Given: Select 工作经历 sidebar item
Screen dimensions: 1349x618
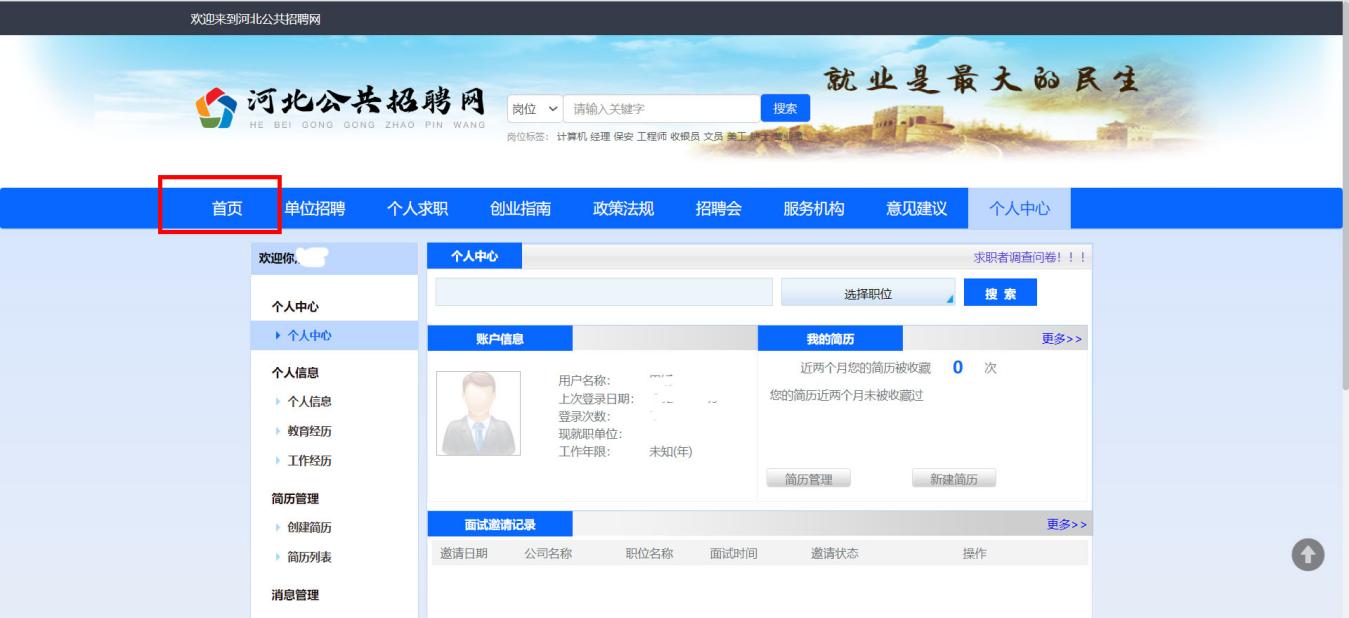Looking at the screenshot, I should click(309, 461).
